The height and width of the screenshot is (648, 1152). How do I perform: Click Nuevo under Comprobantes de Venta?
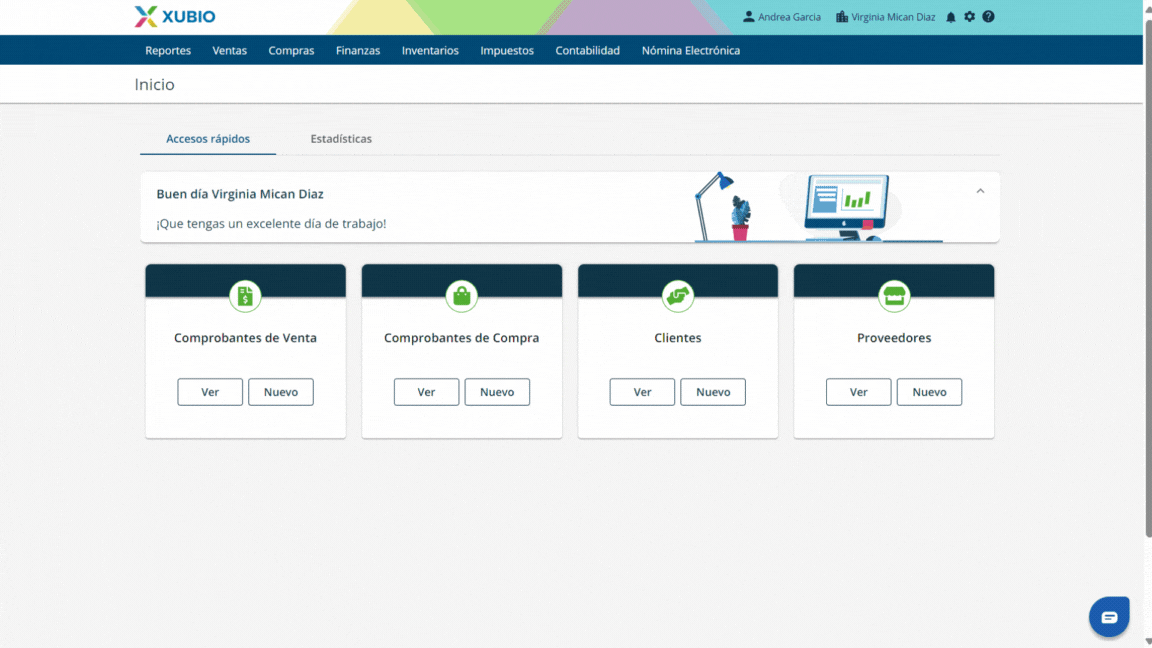(x=281, y=392)
